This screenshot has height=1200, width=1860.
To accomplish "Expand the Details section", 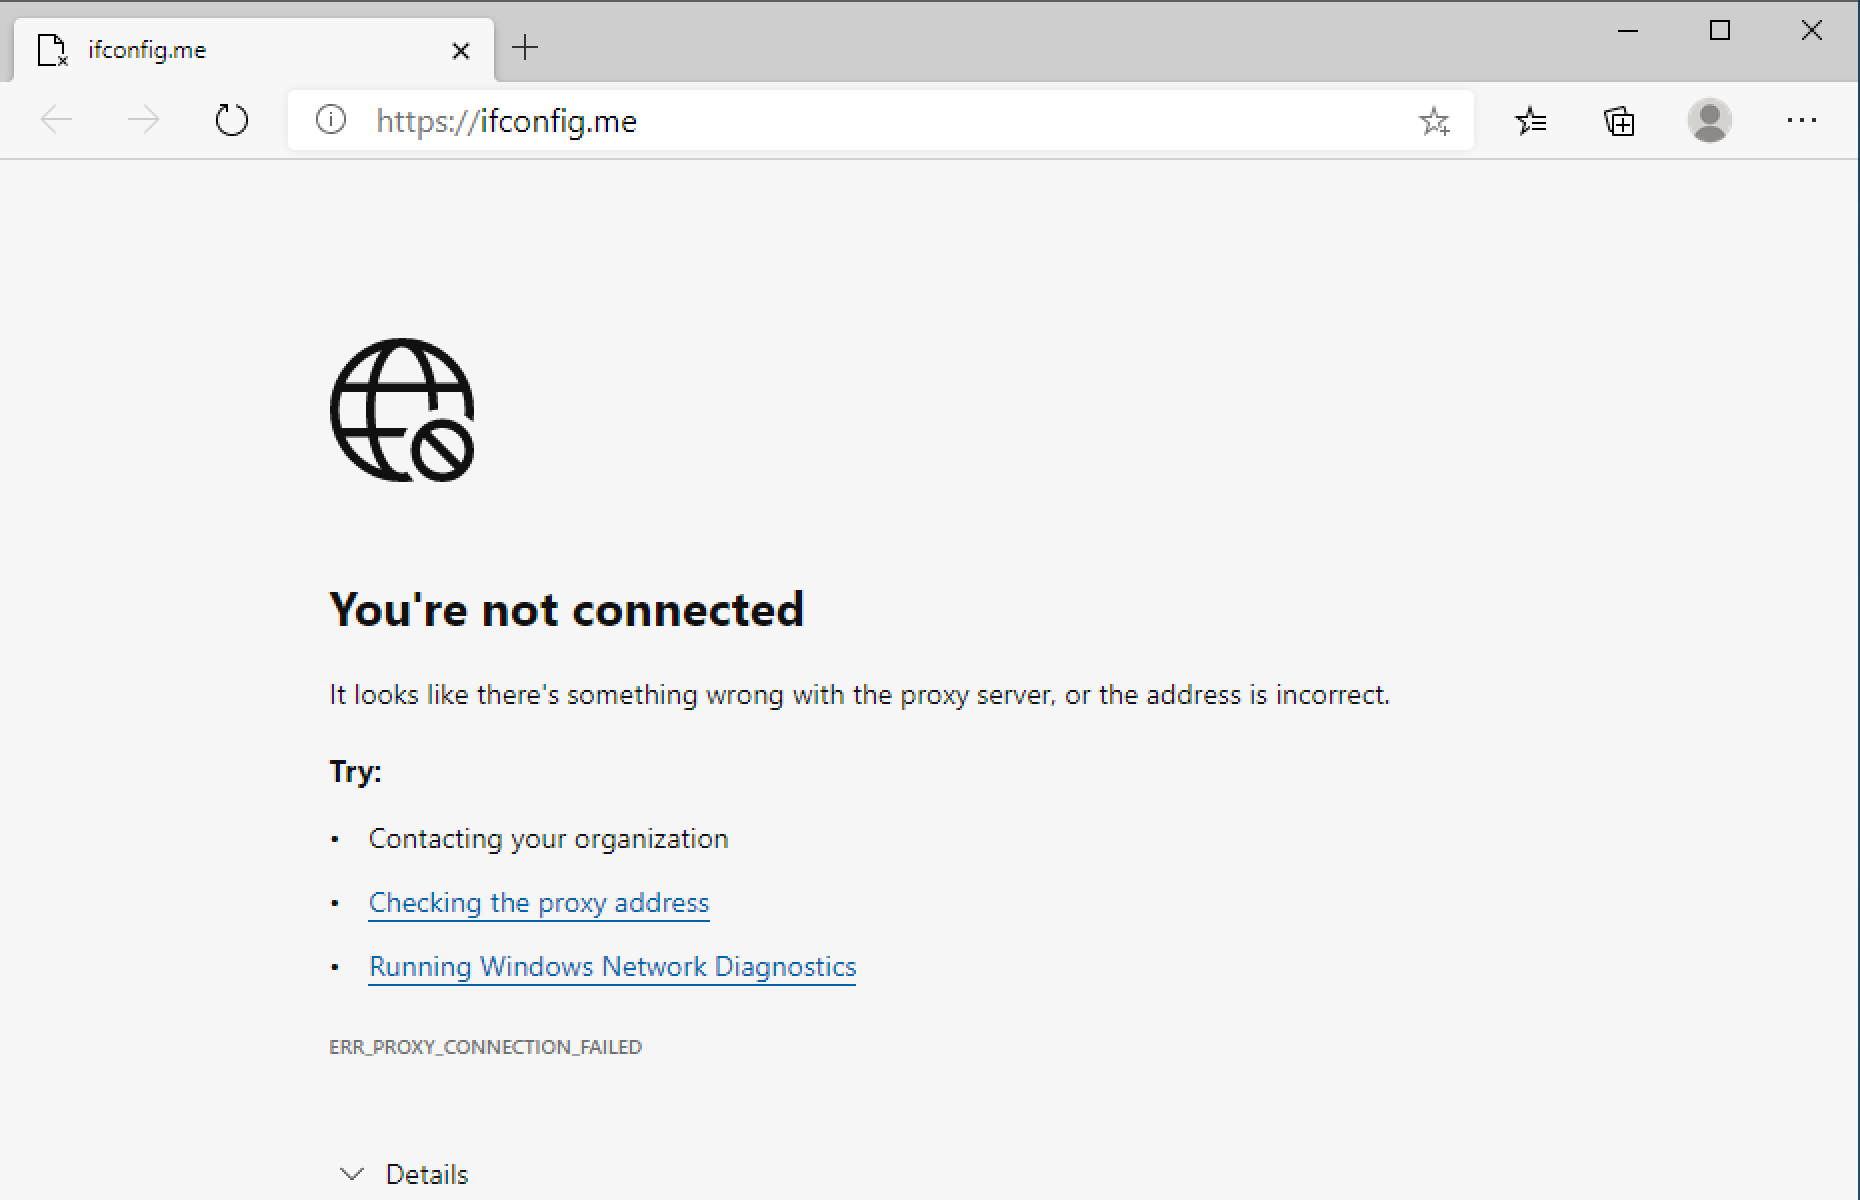I will [404, 1174].
